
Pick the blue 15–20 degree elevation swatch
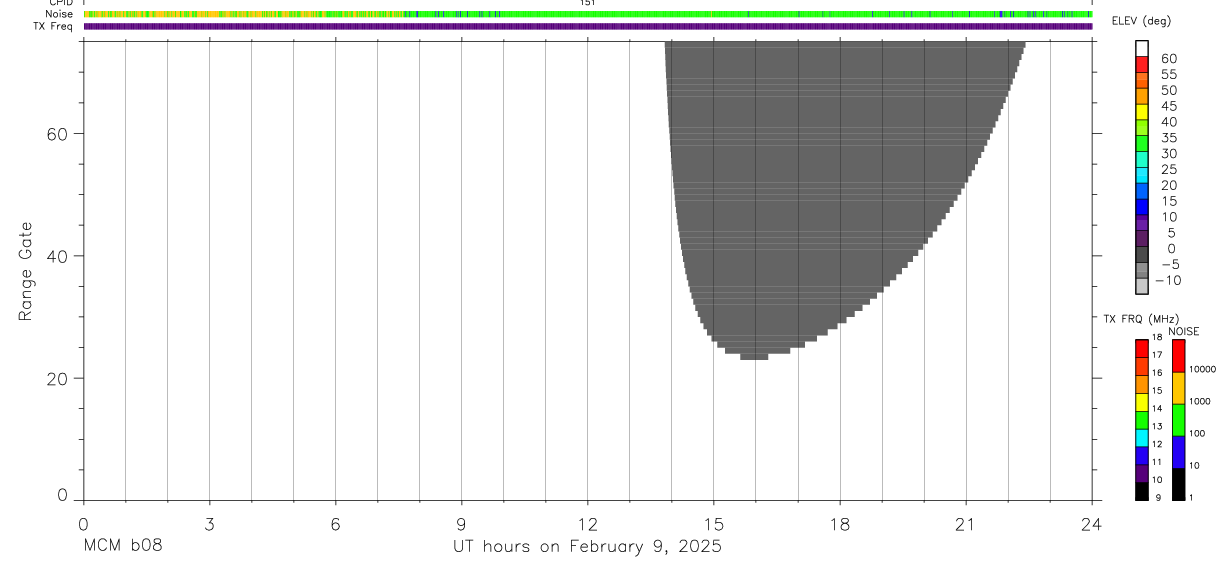[1142, 191]
